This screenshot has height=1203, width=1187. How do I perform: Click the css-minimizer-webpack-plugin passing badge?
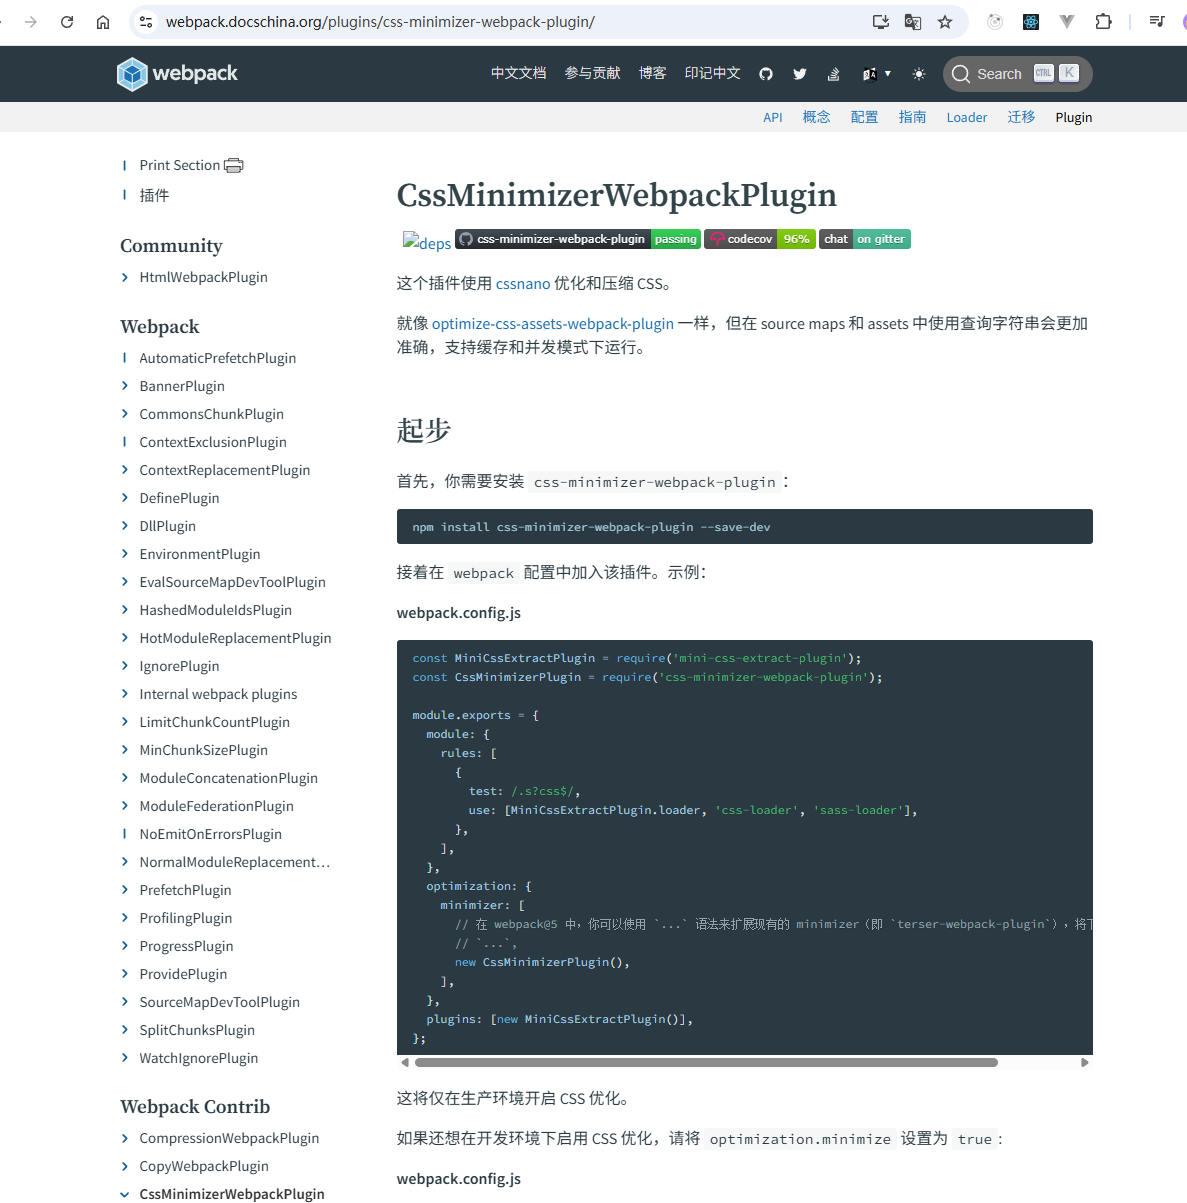(577, 239)
